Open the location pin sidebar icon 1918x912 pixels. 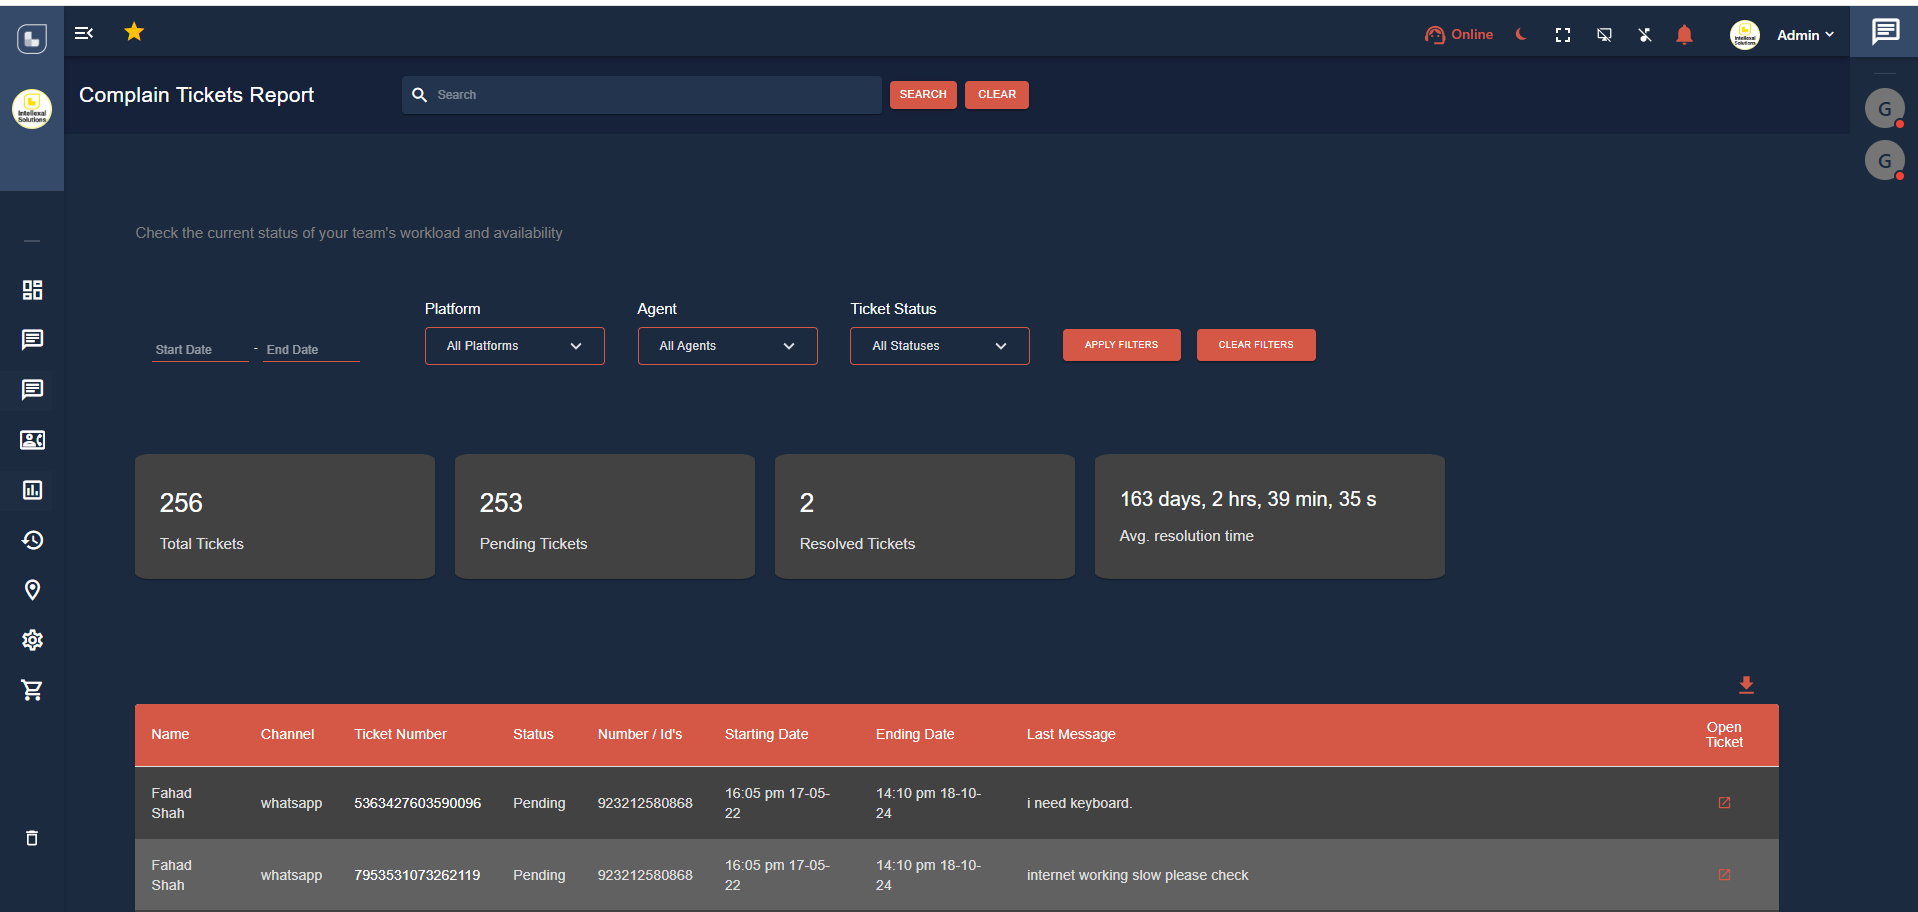pyautogui.click(x=32, y=590)
